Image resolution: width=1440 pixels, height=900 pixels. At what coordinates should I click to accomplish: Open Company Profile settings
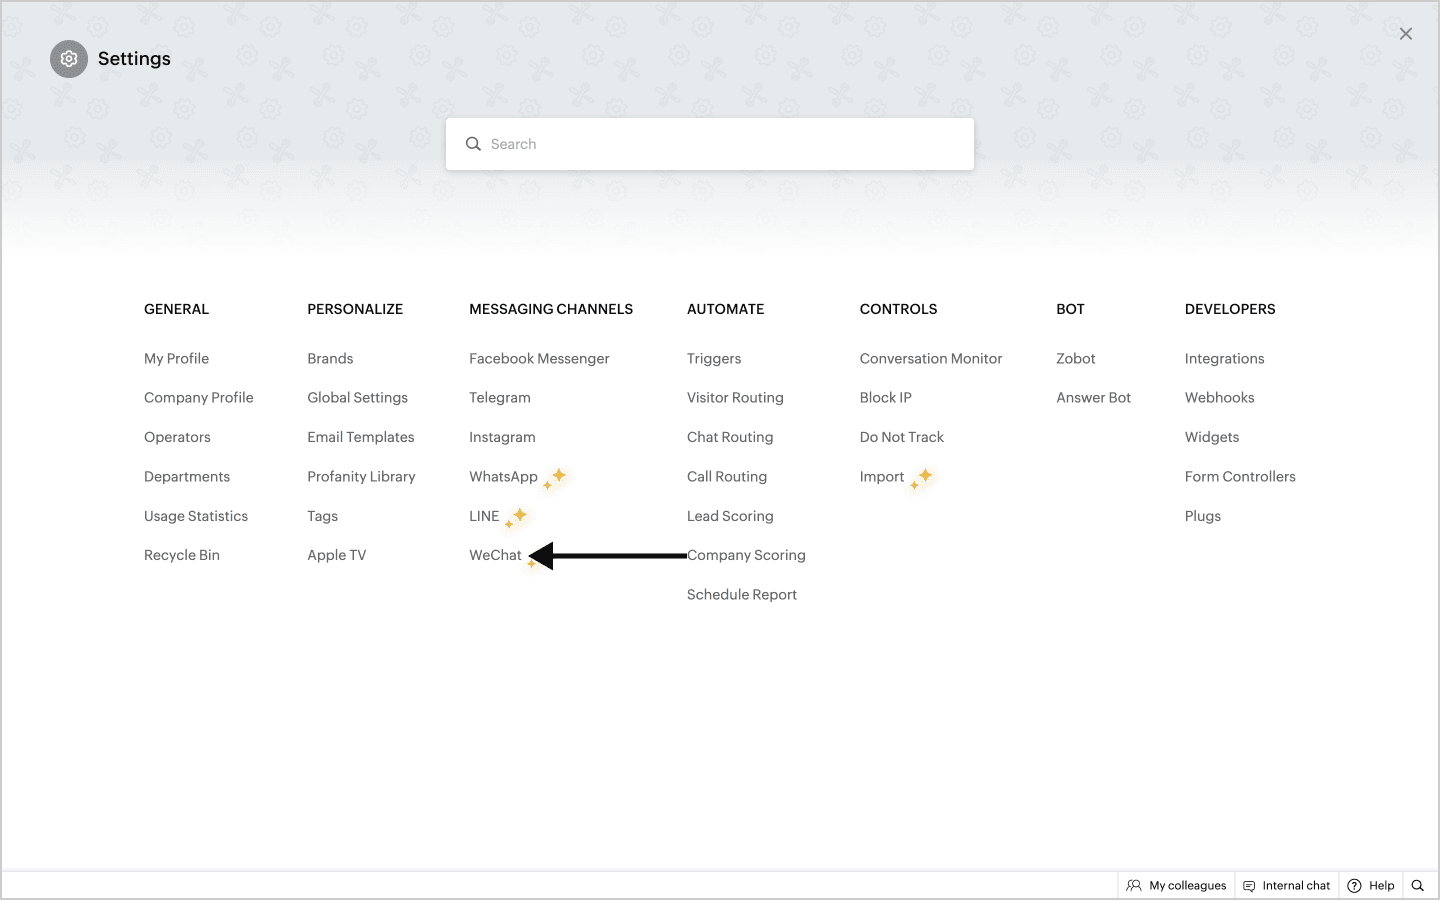tap(199, 398)
